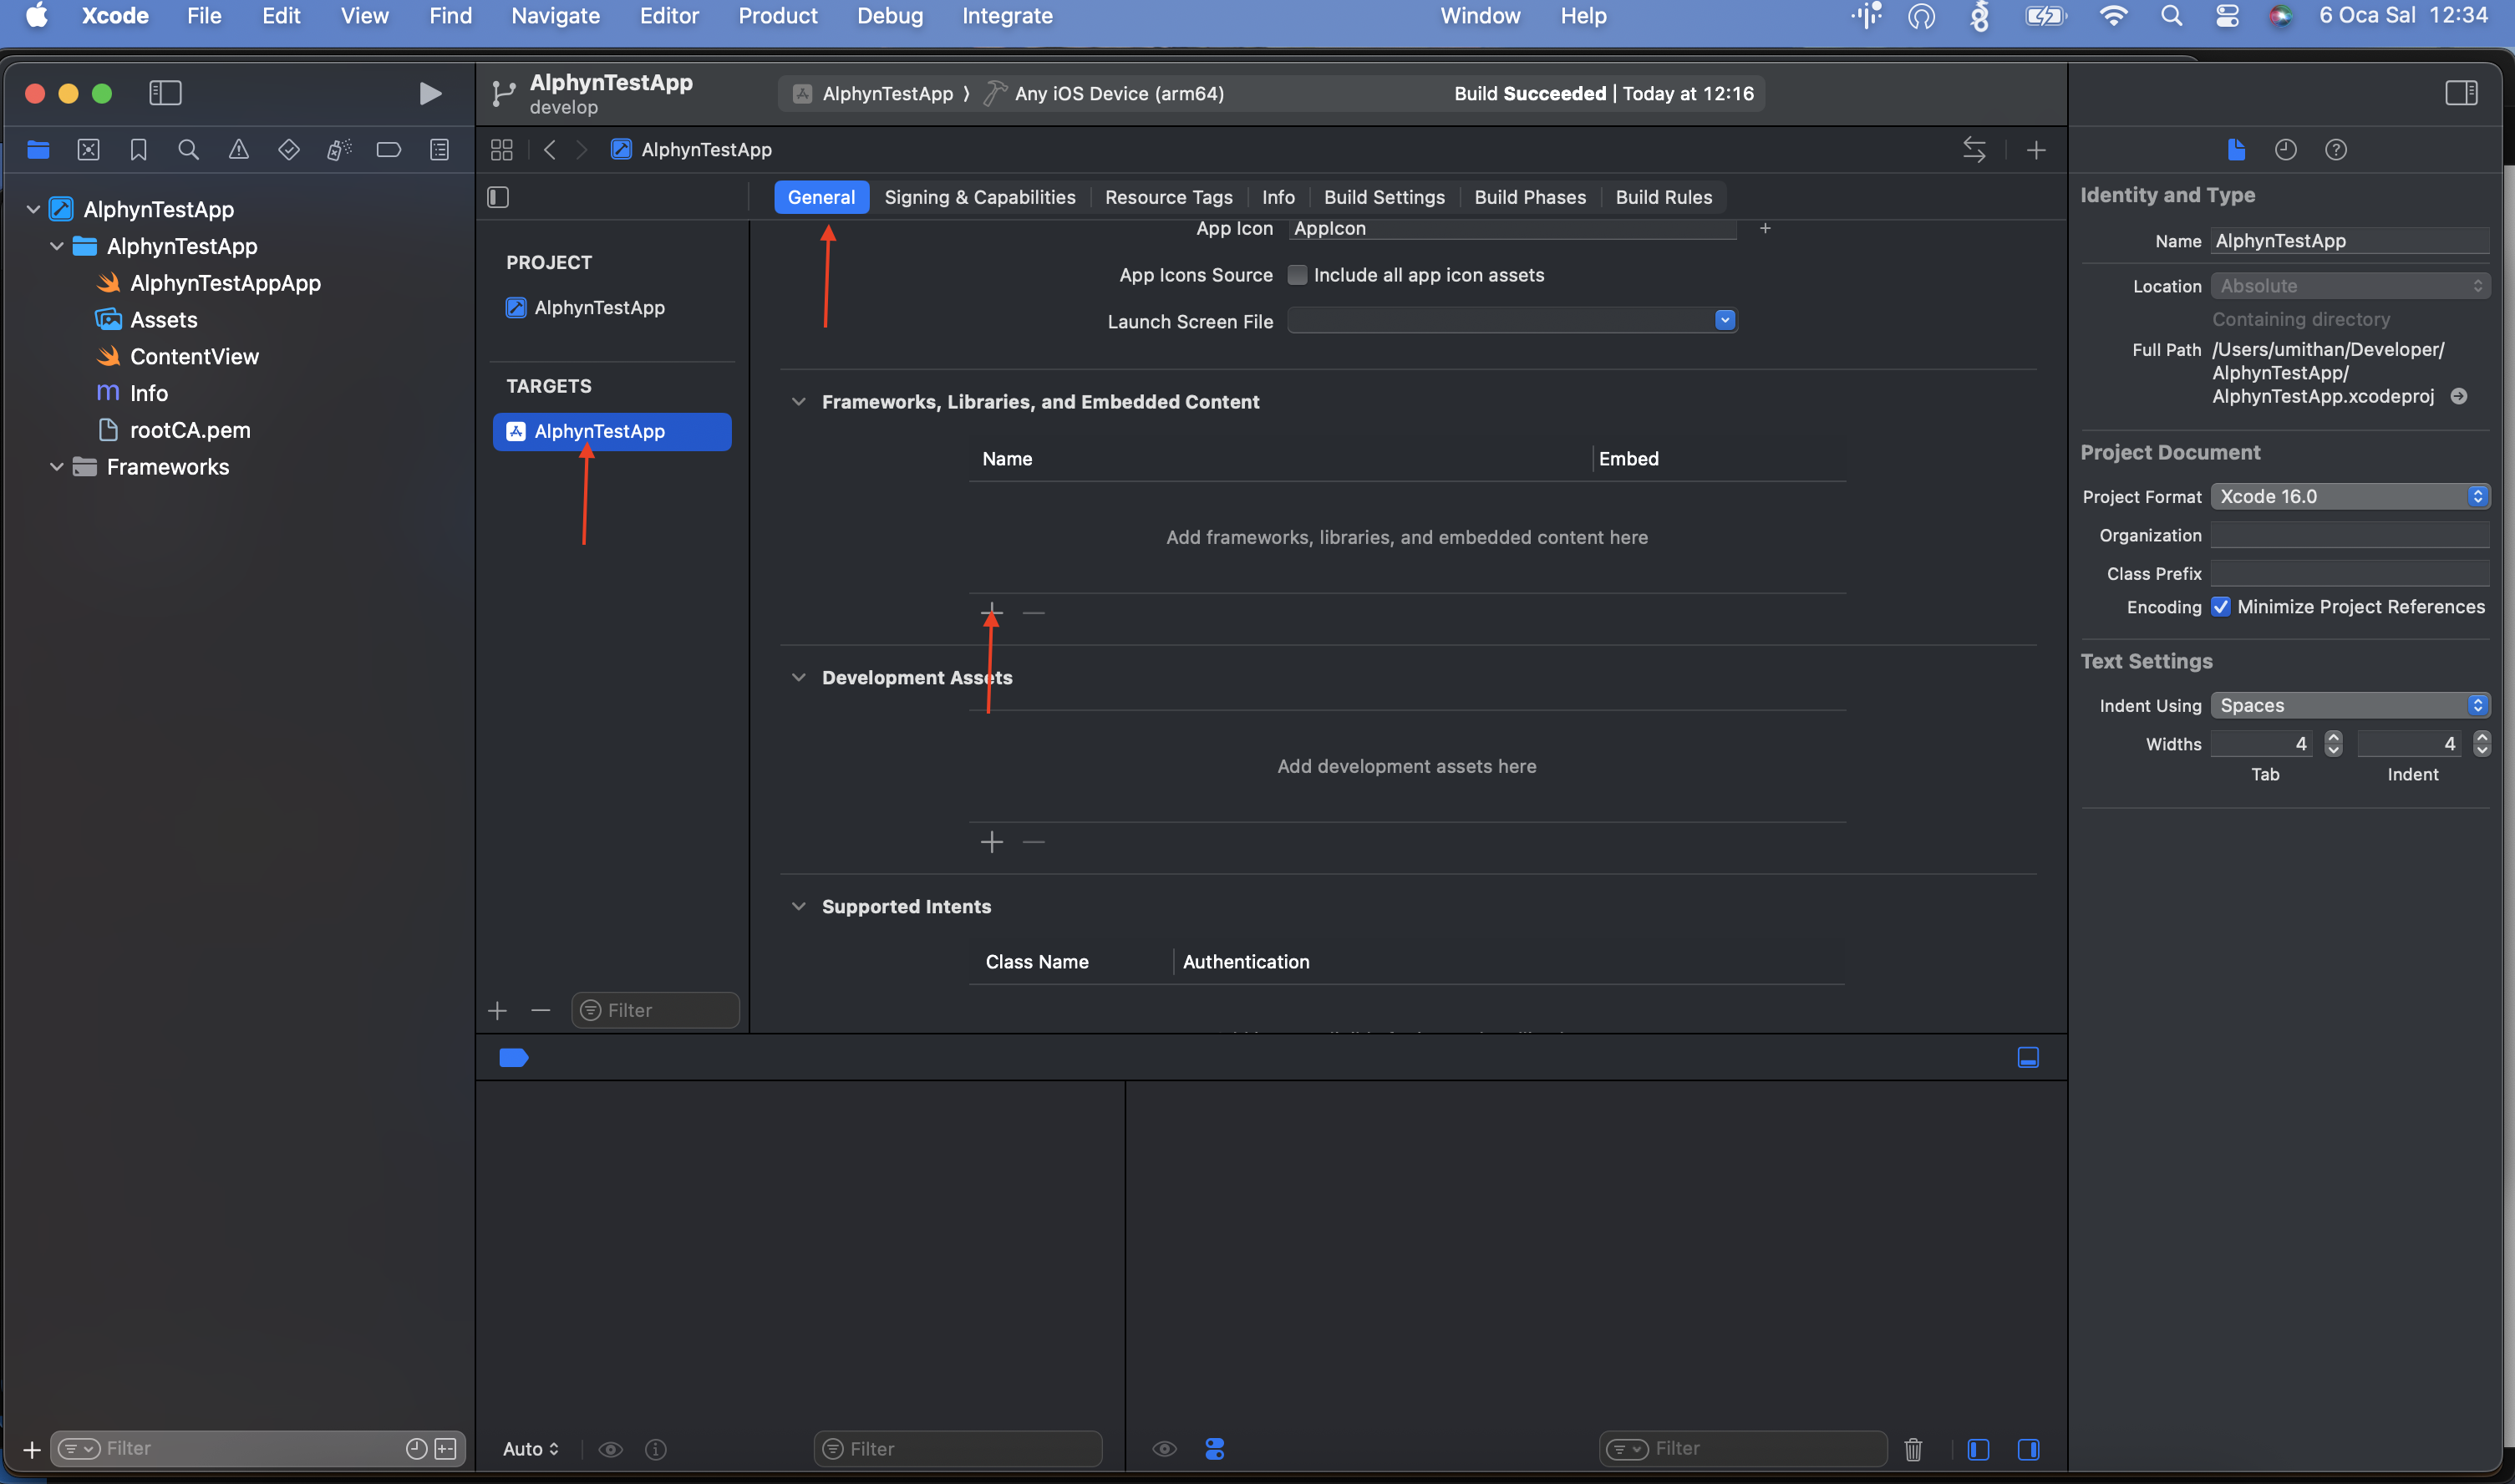Show the Quick Help inspector icon
This screenshot has height=1484, width=2515.
(2336, 150)
